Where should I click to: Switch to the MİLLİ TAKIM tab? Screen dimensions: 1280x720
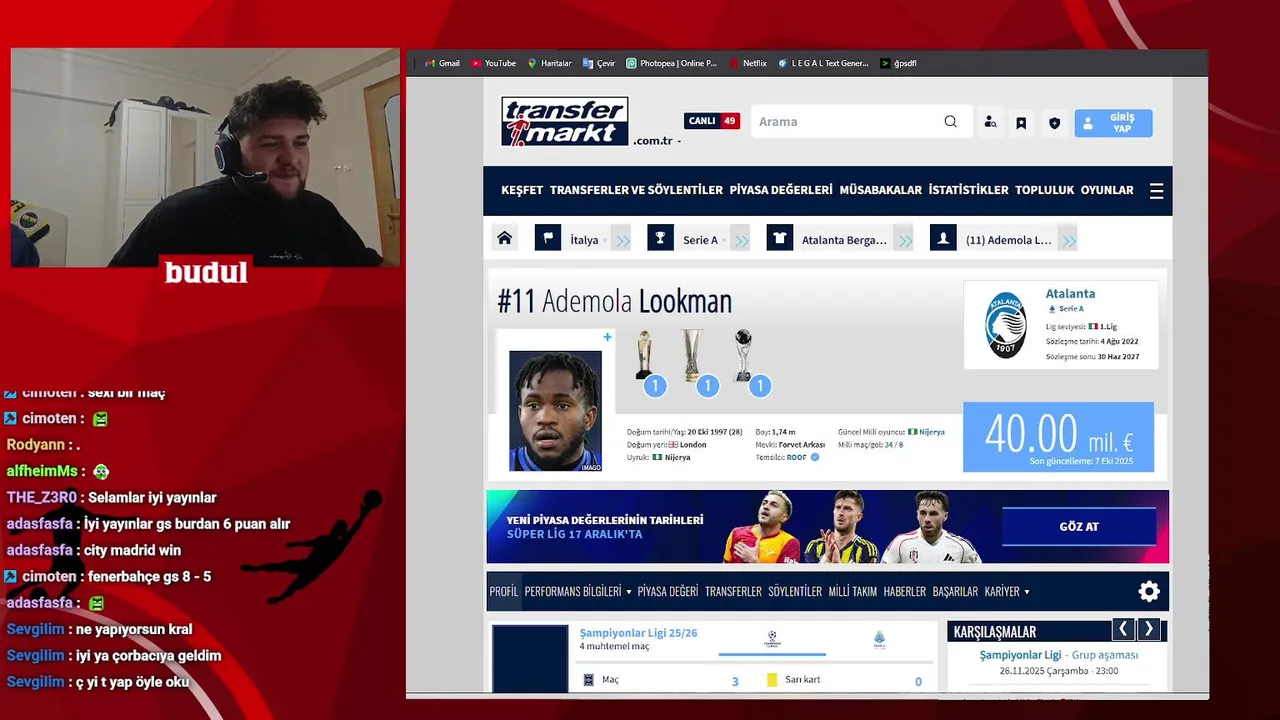click(x=853, y=592)
